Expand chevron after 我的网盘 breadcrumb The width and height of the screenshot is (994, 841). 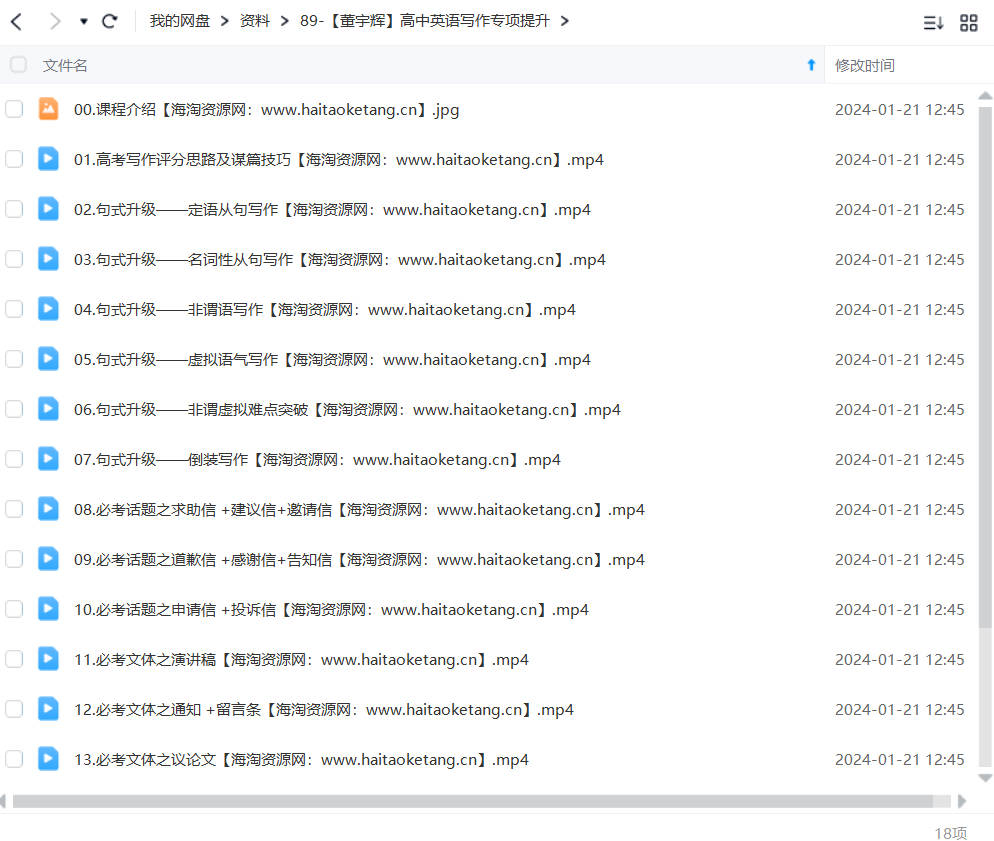(224, 22)
